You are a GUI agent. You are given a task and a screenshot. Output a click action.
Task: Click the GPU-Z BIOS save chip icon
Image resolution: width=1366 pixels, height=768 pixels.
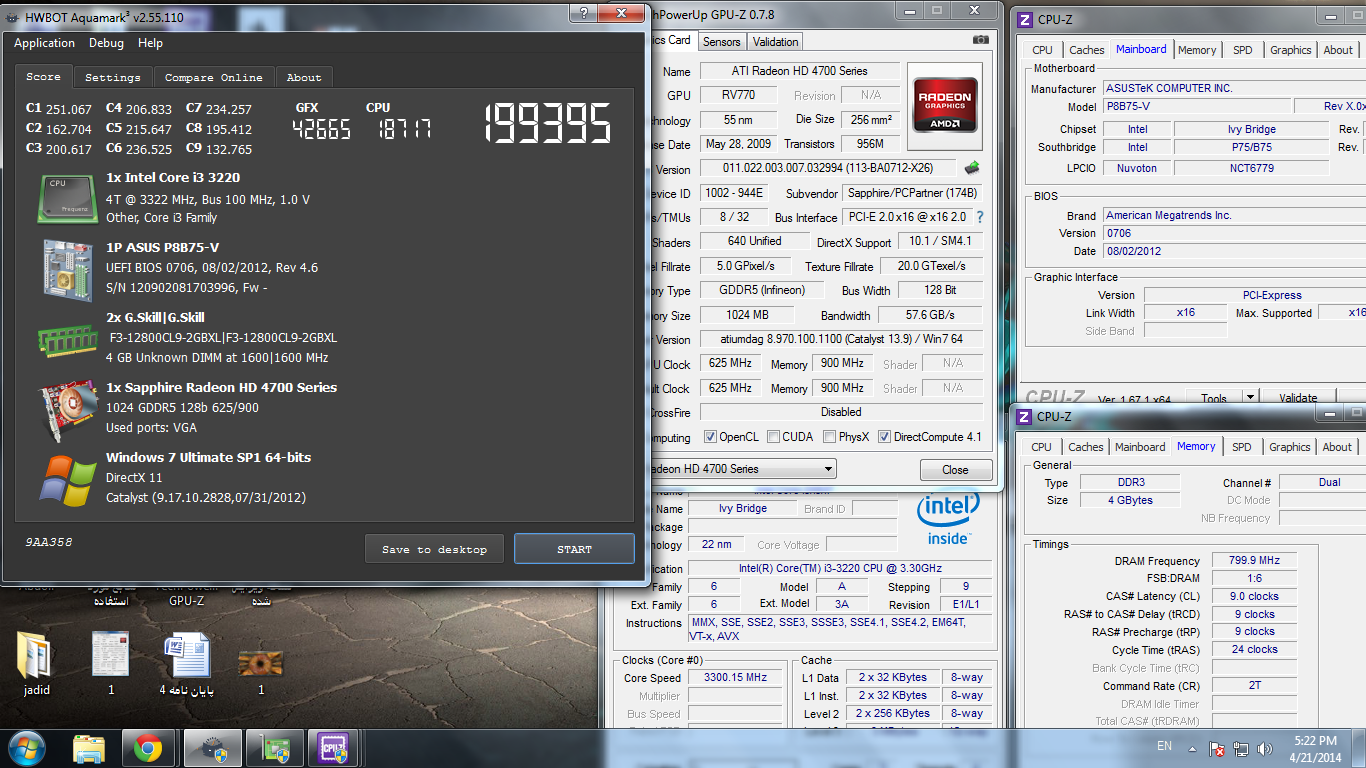[x=971, y=168]
